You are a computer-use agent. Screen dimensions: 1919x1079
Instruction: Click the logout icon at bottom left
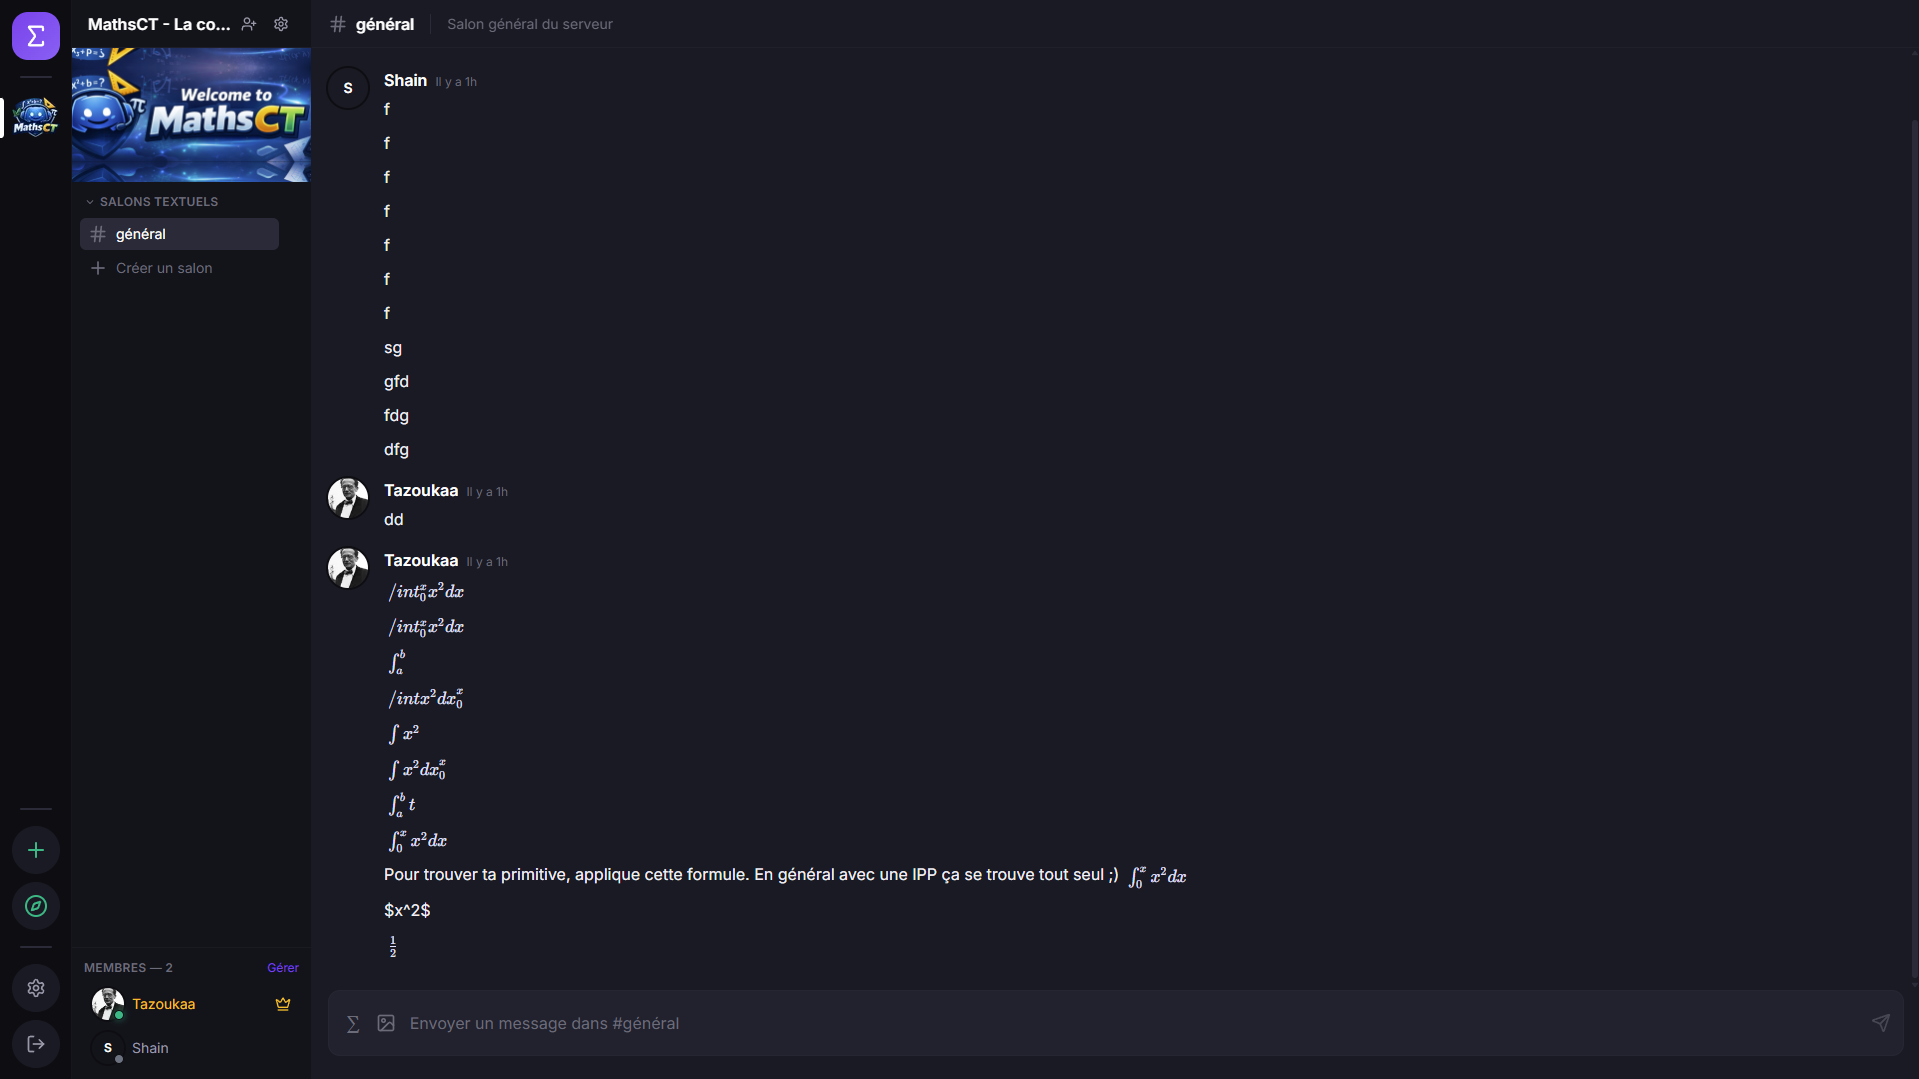tap(36, 1044)
